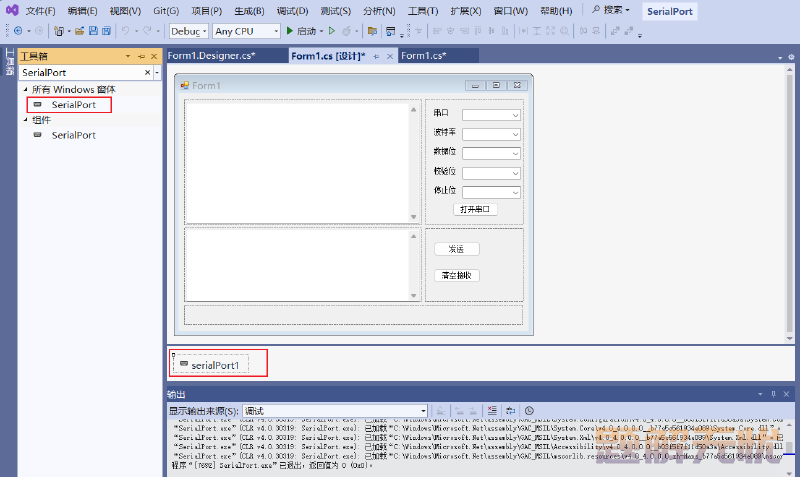
Task: Select the 清空接收 button on form
Action: click(457, 275)
